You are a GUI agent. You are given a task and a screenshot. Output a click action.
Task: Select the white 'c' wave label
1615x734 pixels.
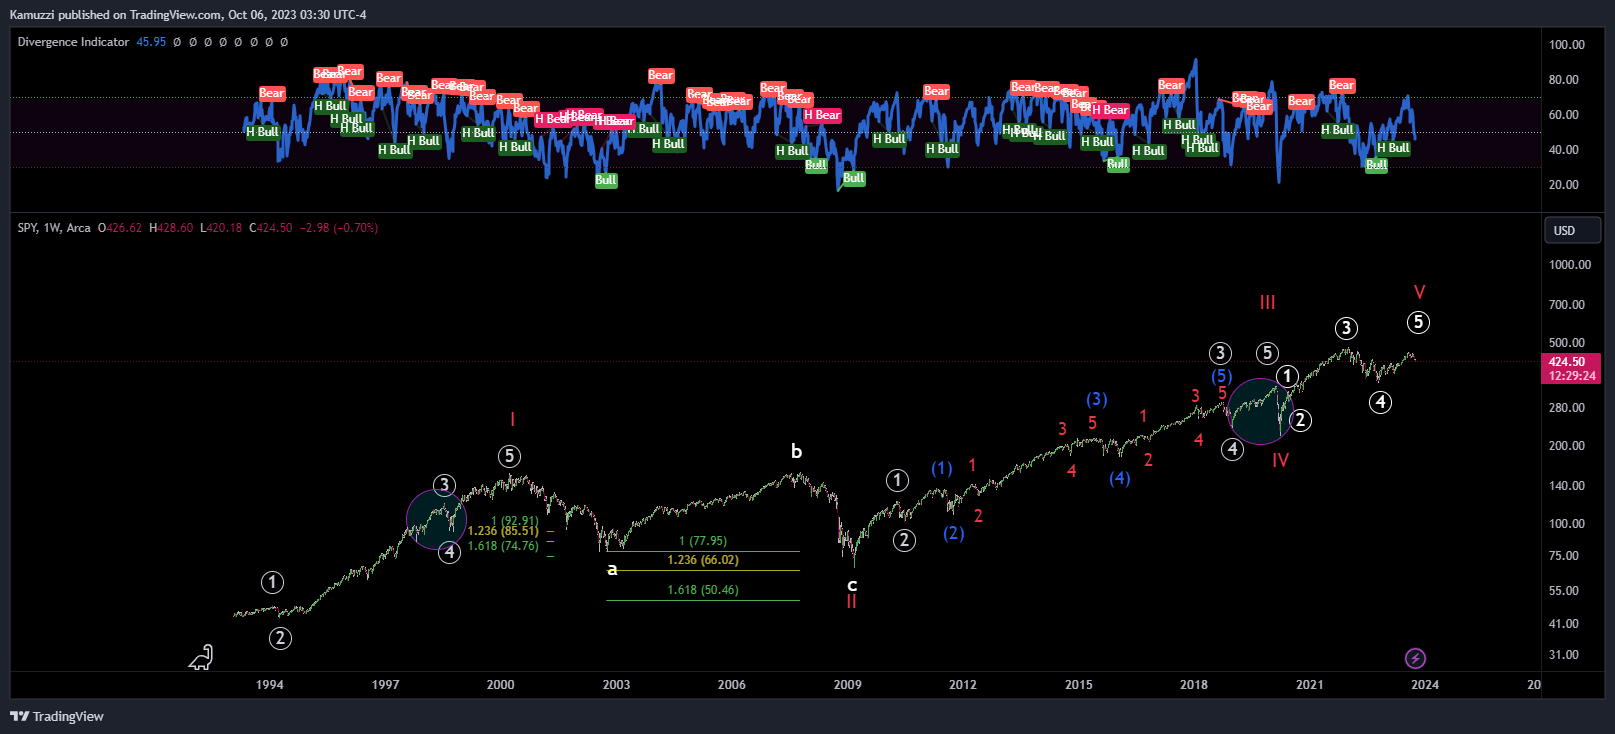(x=852, y=585)
